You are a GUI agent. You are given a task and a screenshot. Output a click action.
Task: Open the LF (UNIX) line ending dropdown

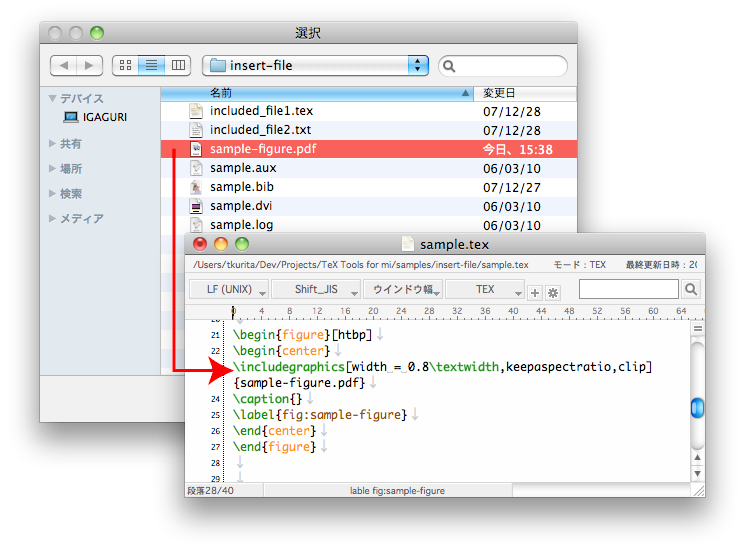(228, 290)
